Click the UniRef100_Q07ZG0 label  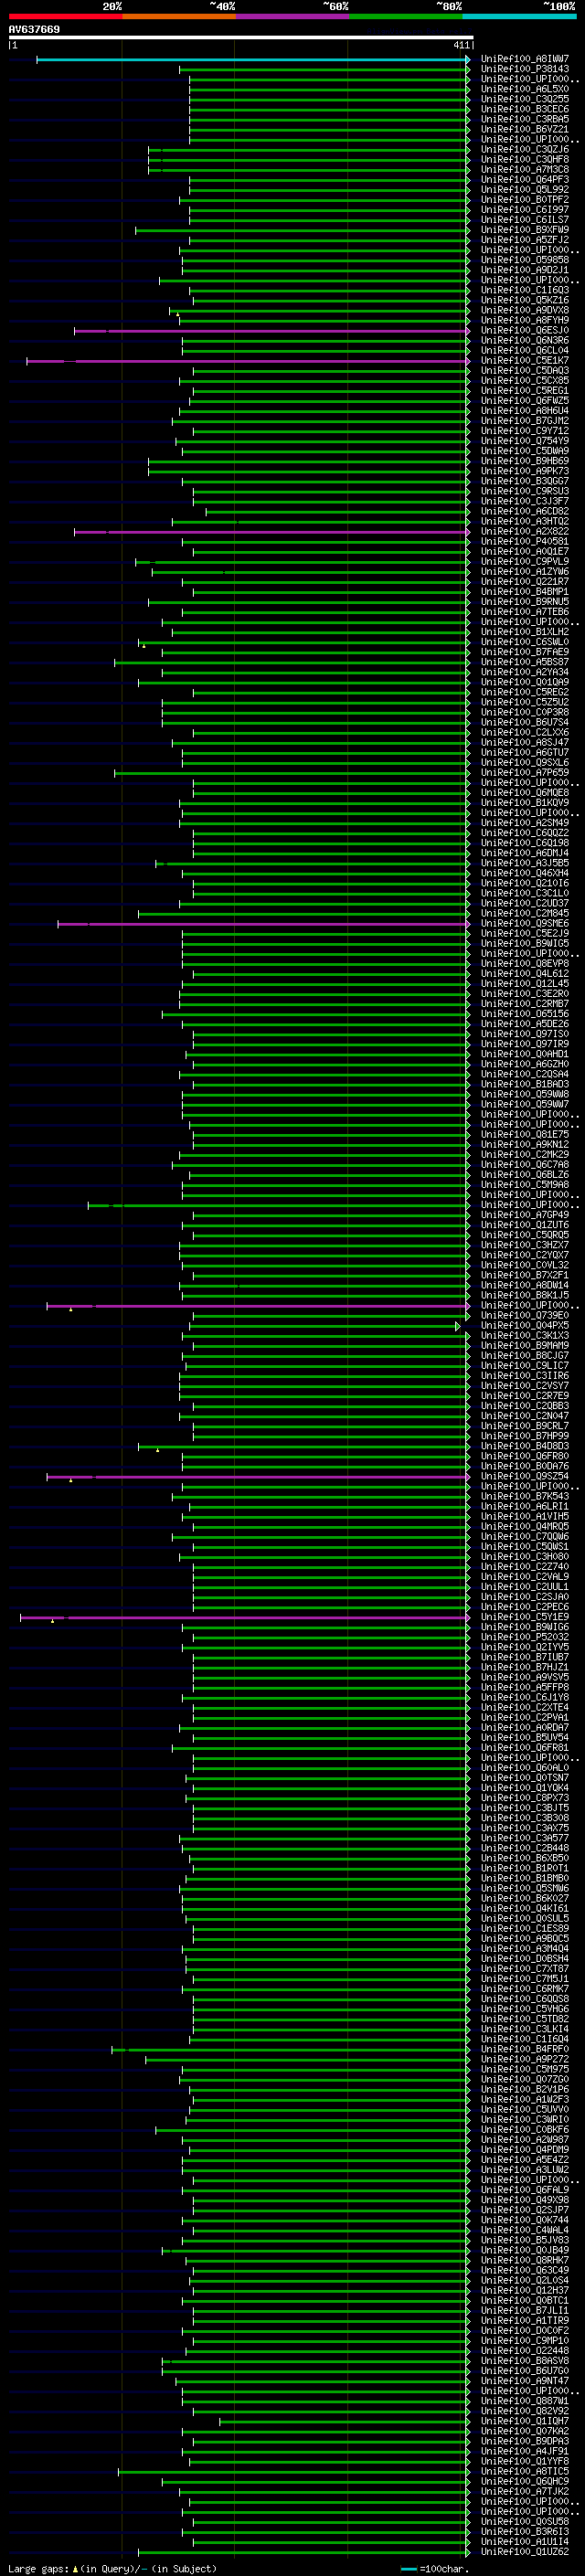(525, 2079)
